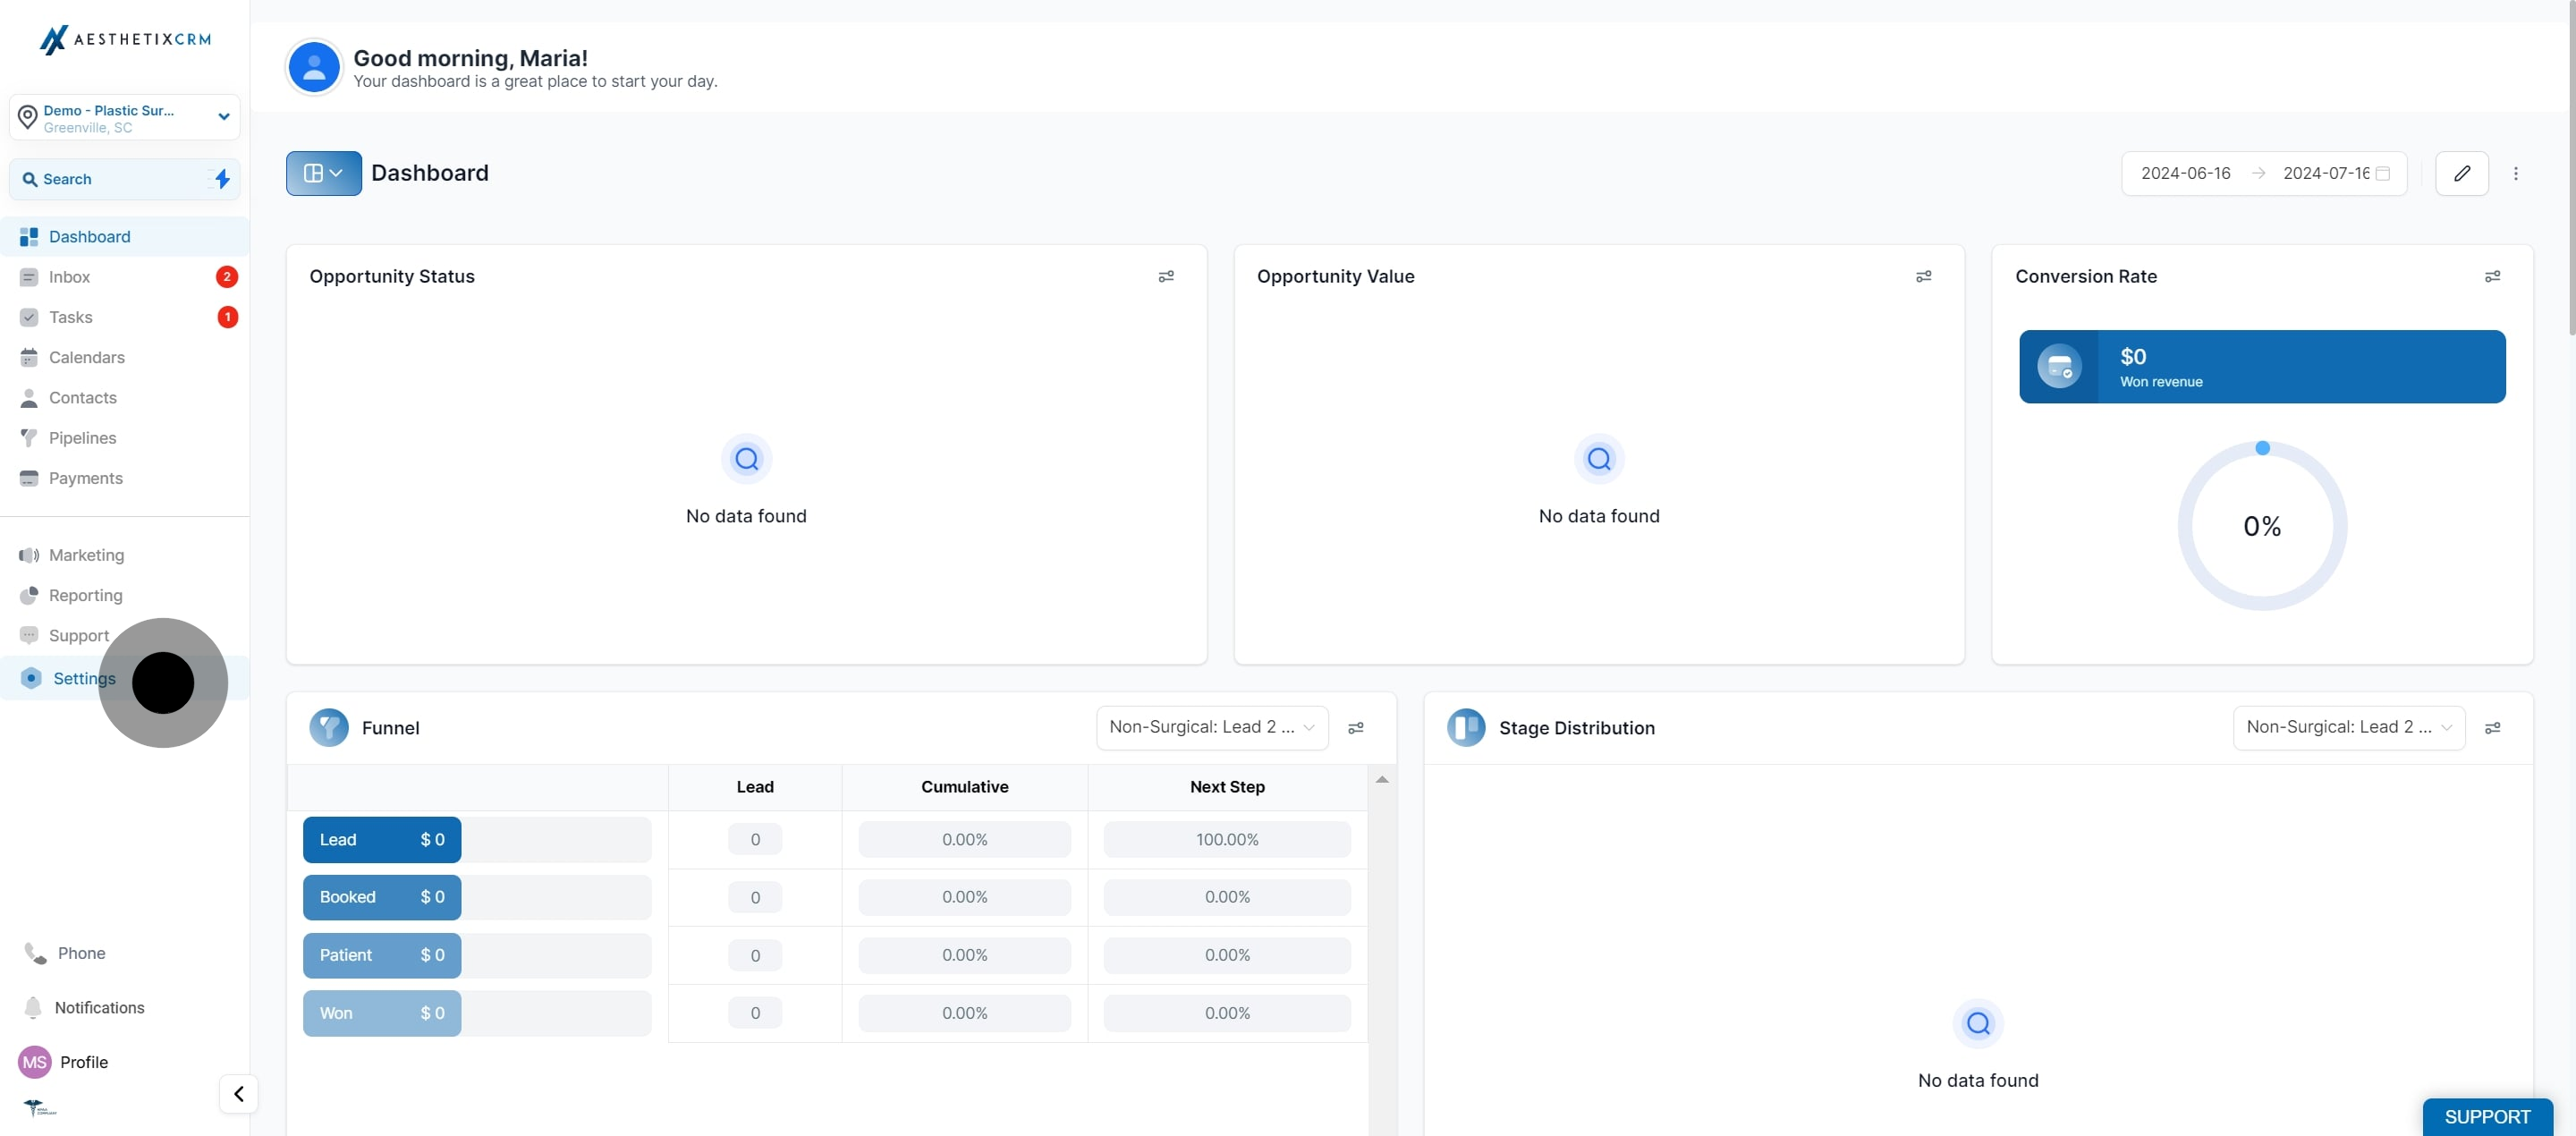Click the '100.00%' Next Step cell
This screenshot has width=2576, height=1136.
point(1227,840)
